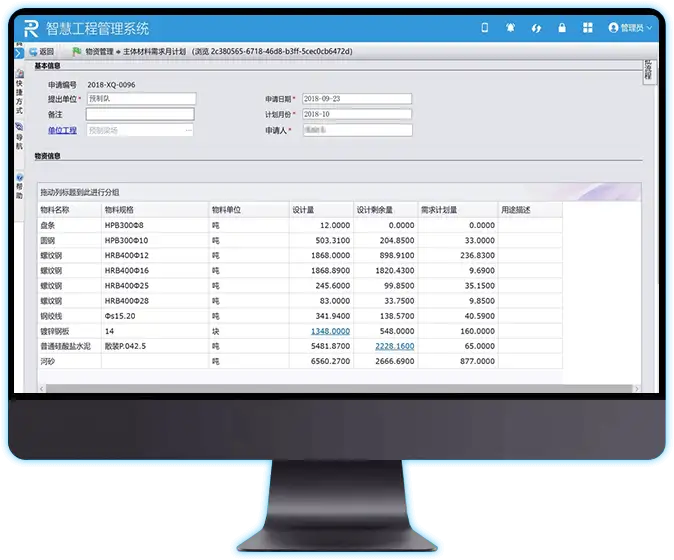Click the lightning bolt icon in header

[537, 28]
